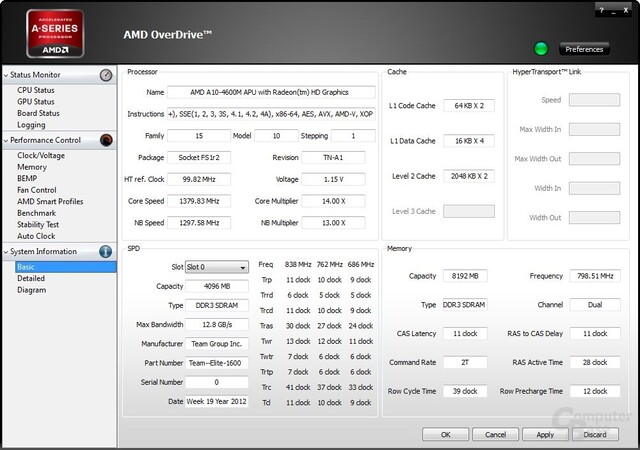
Task: Click the 41 clock Trc value
Action: click(x=298, y=387)
